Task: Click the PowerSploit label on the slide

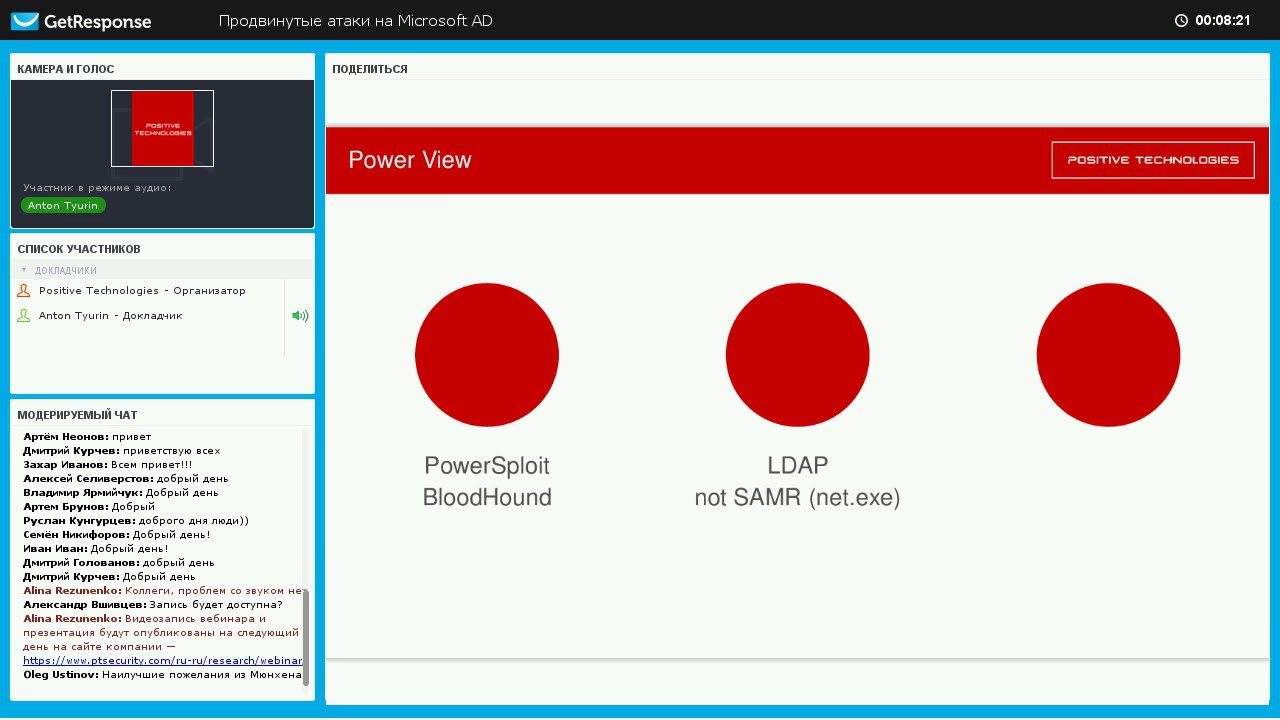Action: pyautogui.click(x=487, y=466)
